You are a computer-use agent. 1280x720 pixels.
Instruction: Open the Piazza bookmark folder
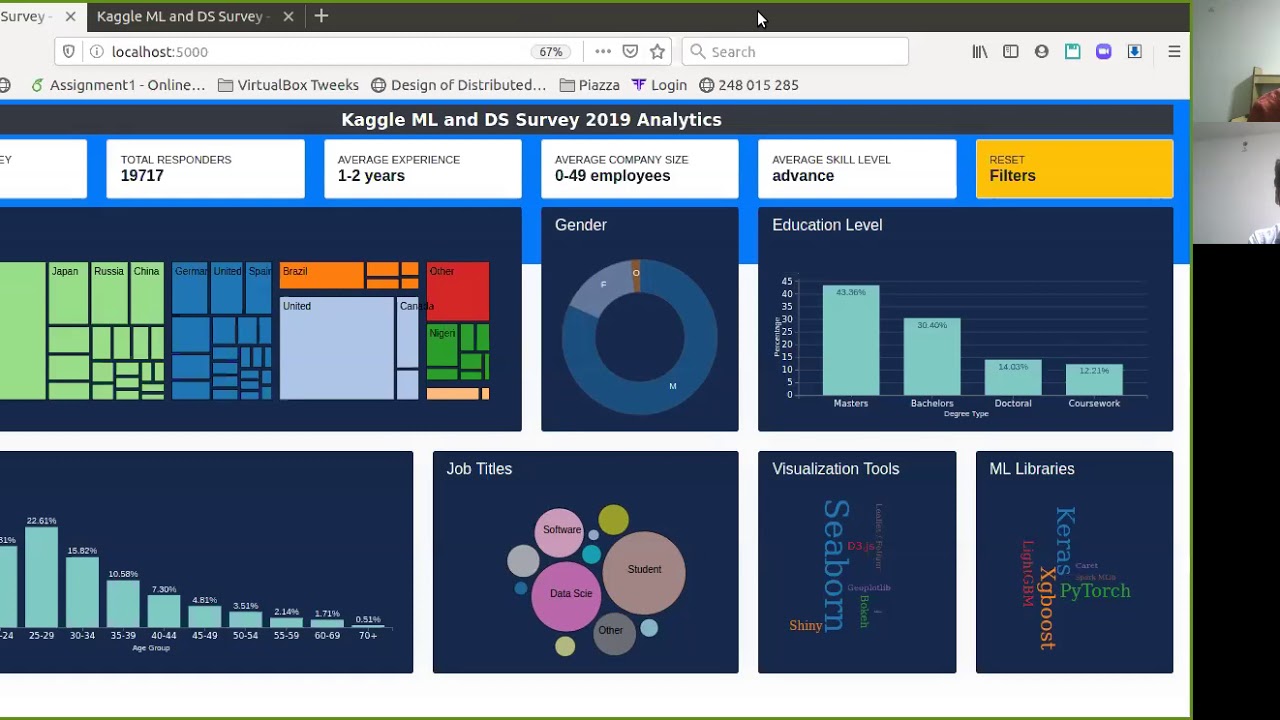pos(590,85)
